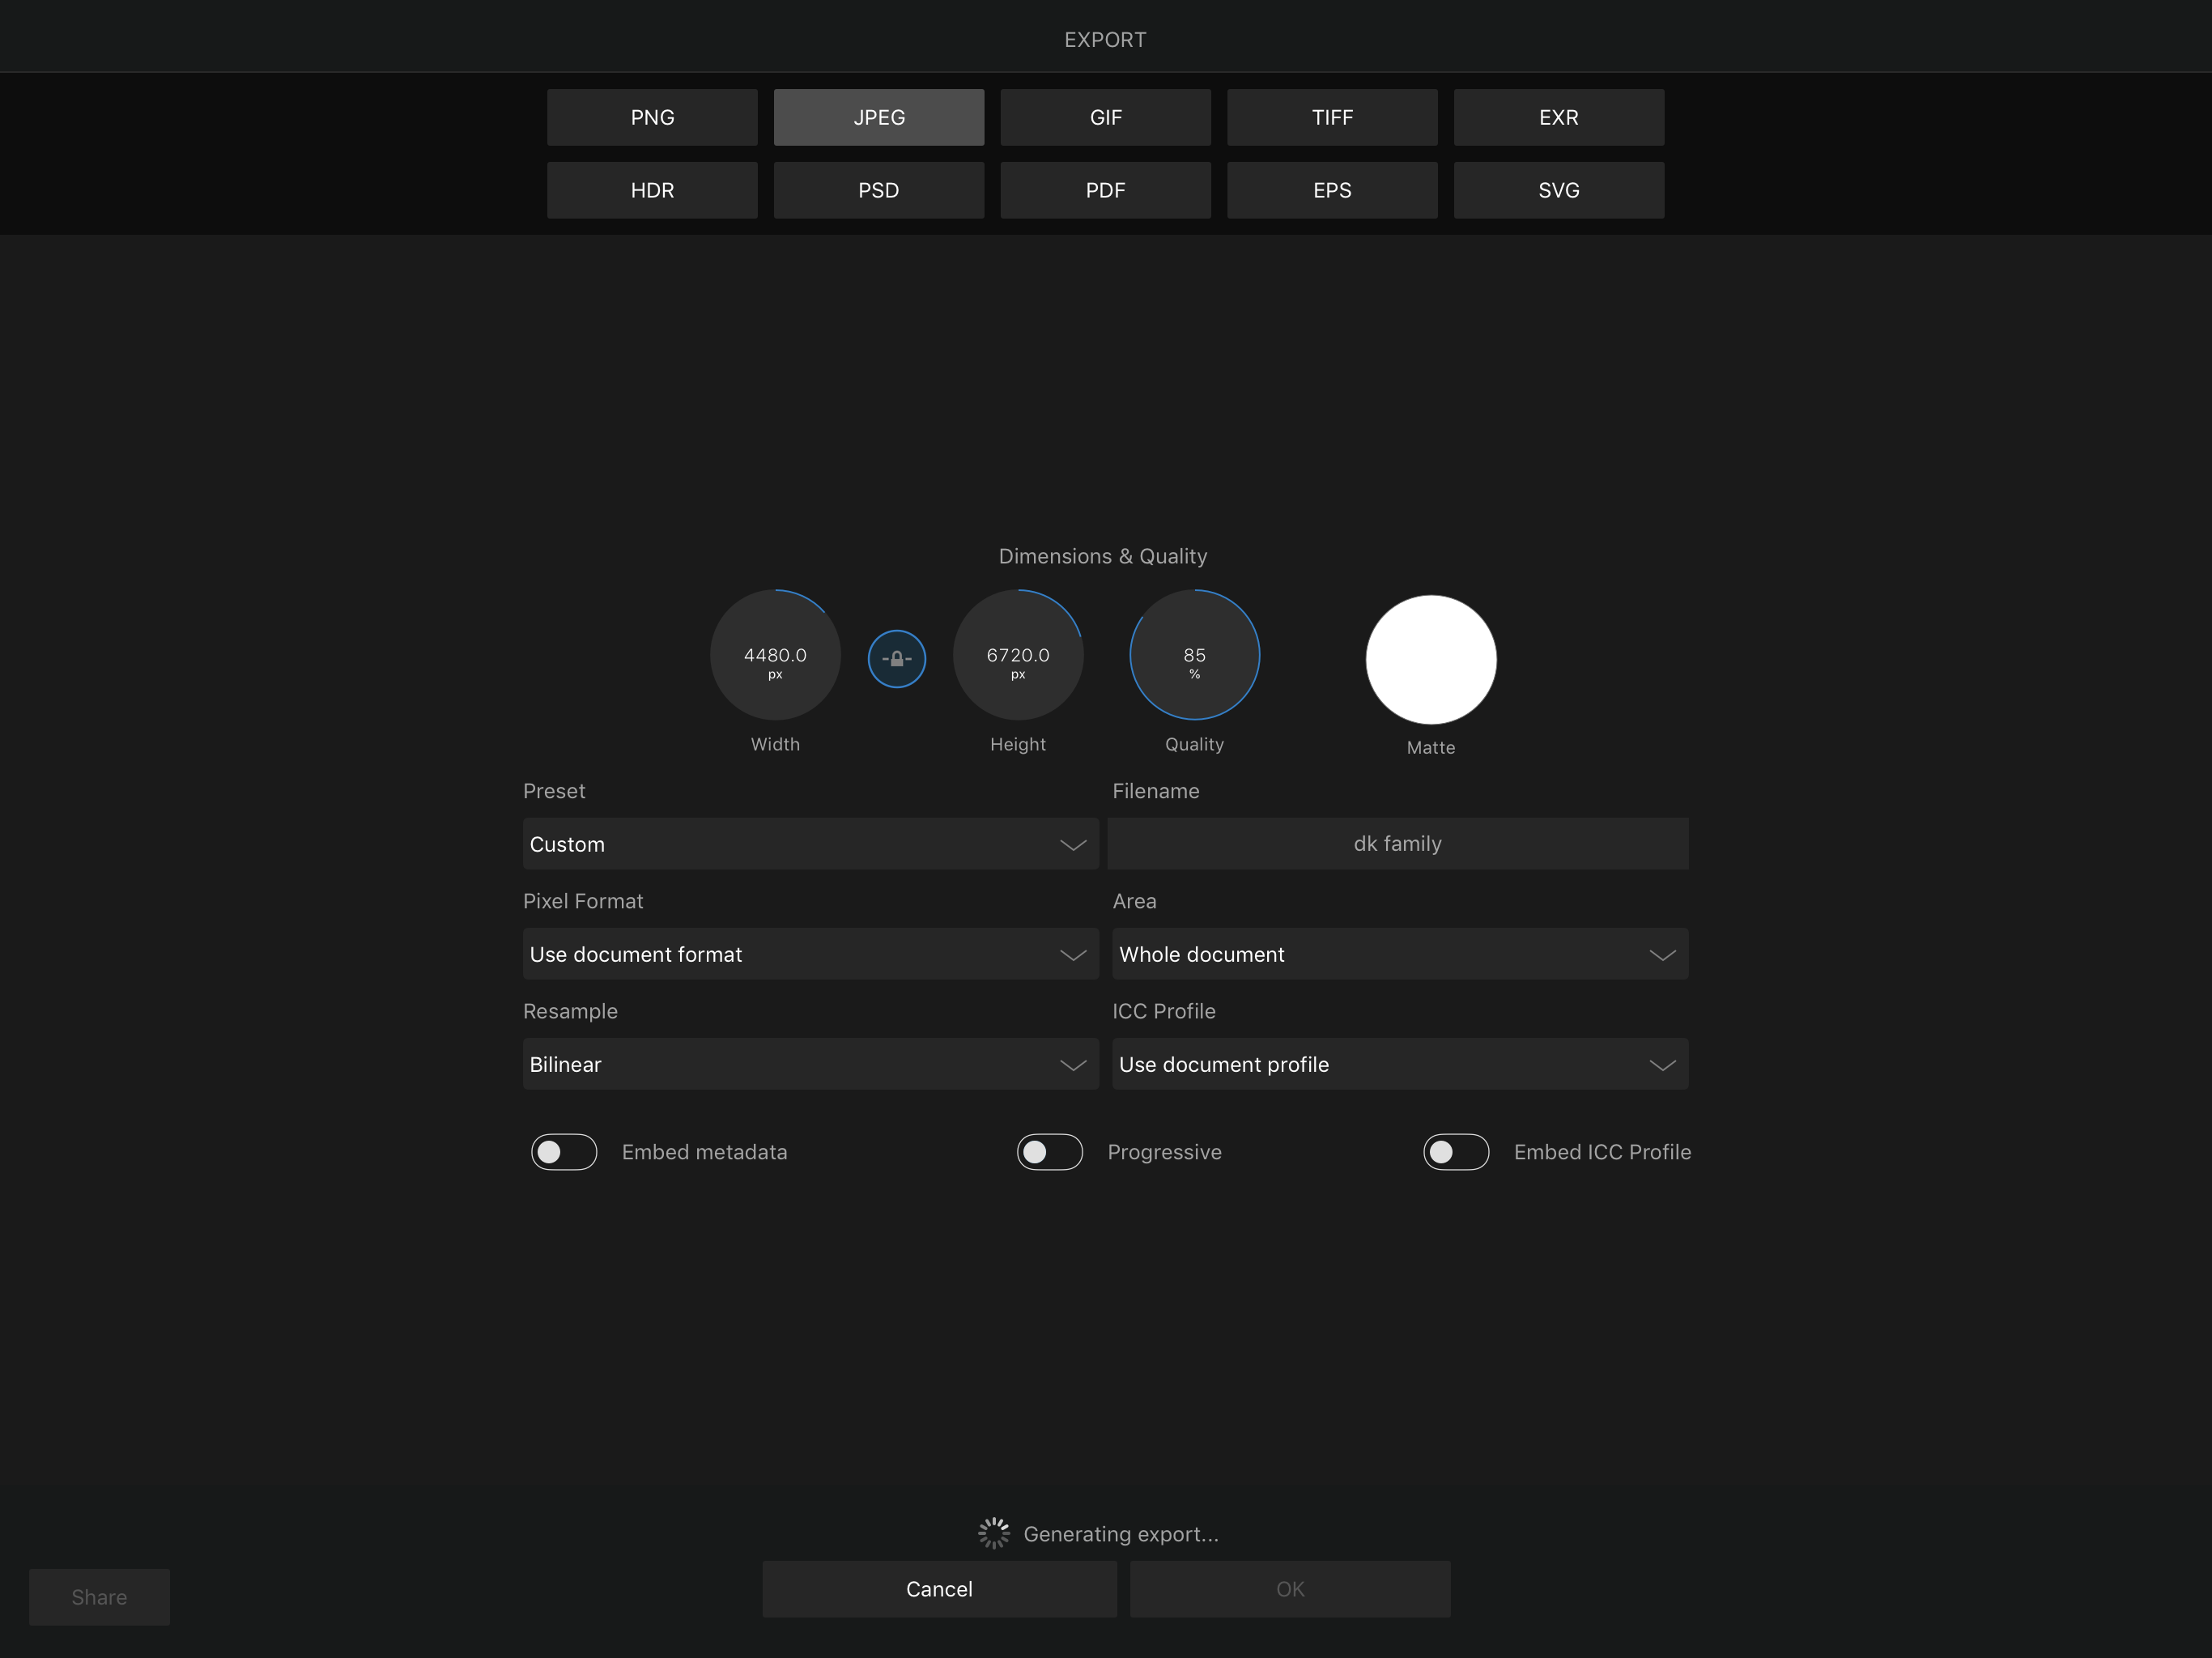The image size is (2212, 1658).
Task: Open the Area dropdown showing Whole document
Action: 1400,954
